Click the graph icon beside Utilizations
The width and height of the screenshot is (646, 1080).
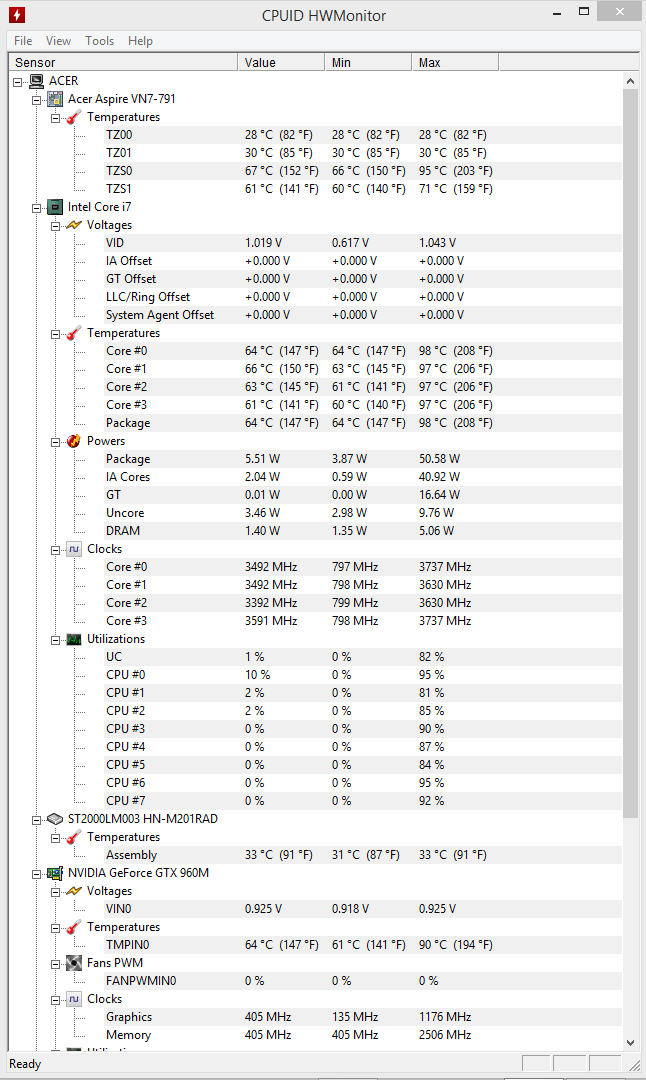[74, 639]
